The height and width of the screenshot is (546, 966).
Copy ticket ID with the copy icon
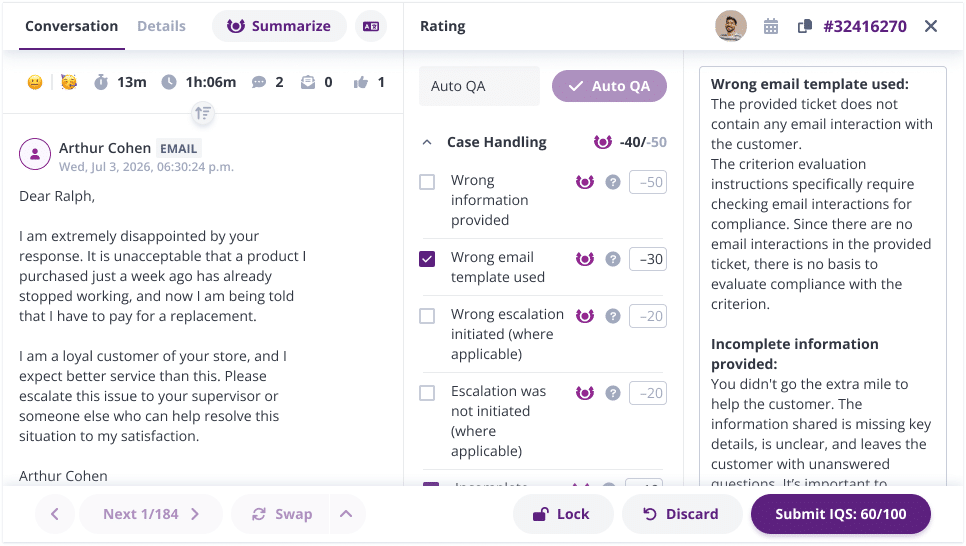point(804,27)
